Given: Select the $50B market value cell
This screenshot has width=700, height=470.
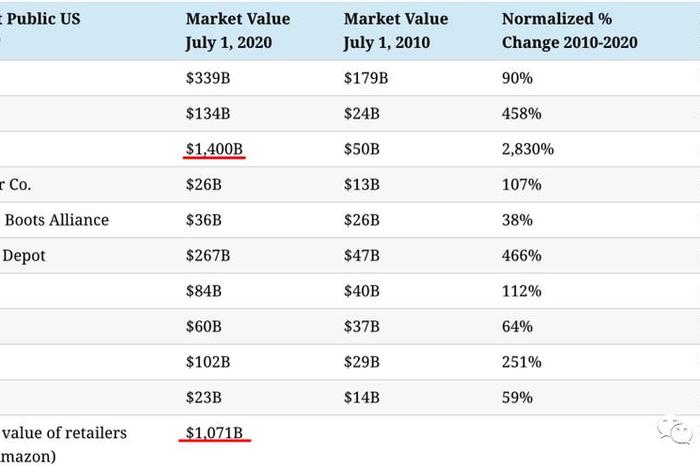Looking at the screenshot, I should tap(361, 149).
